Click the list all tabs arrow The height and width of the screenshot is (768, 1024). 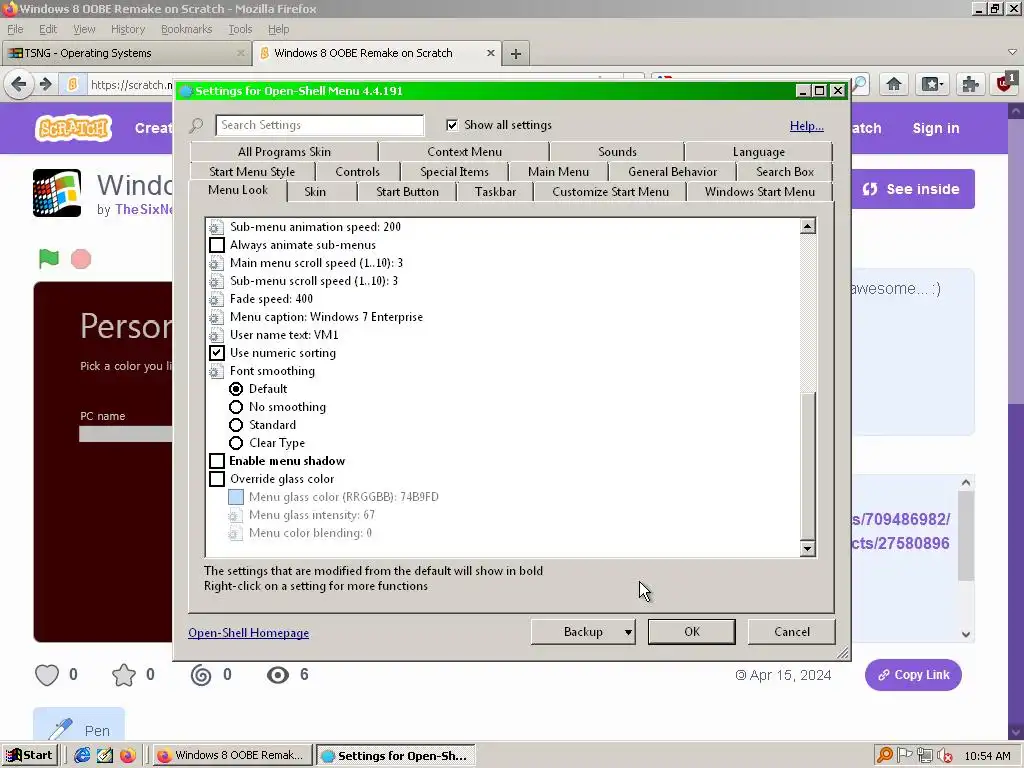coord(1012,52)
